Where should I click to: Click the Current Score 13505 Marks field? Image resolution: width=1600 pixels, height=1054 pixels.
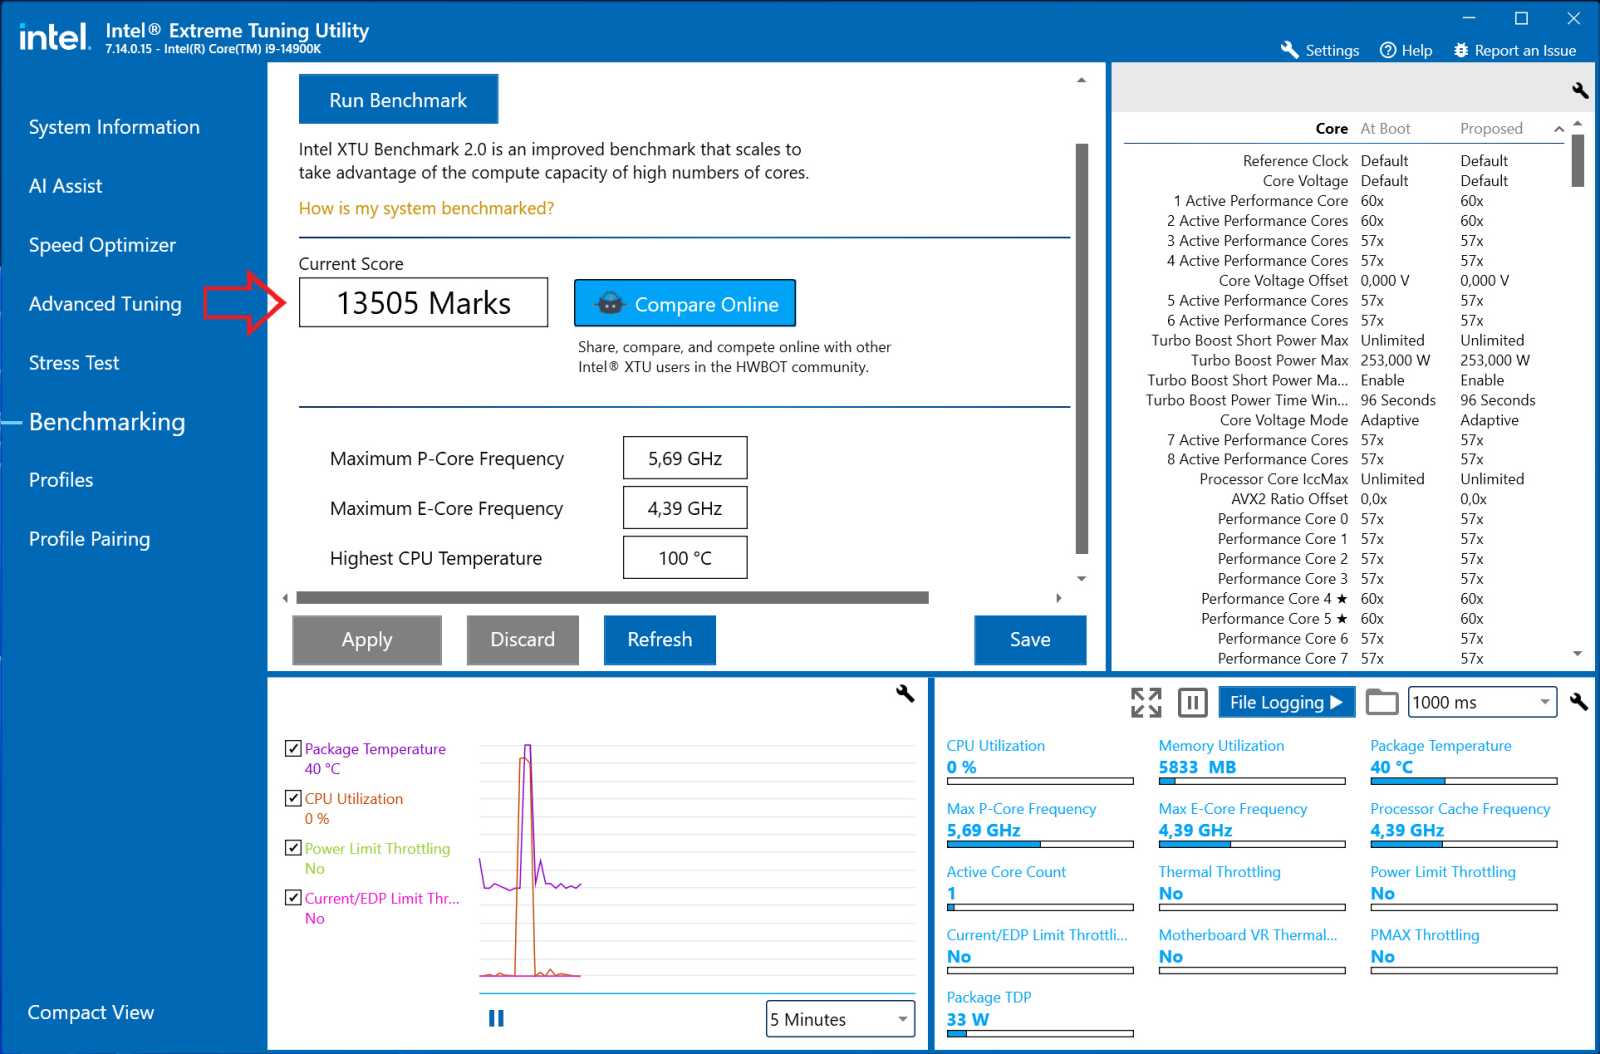pos(424,302)
